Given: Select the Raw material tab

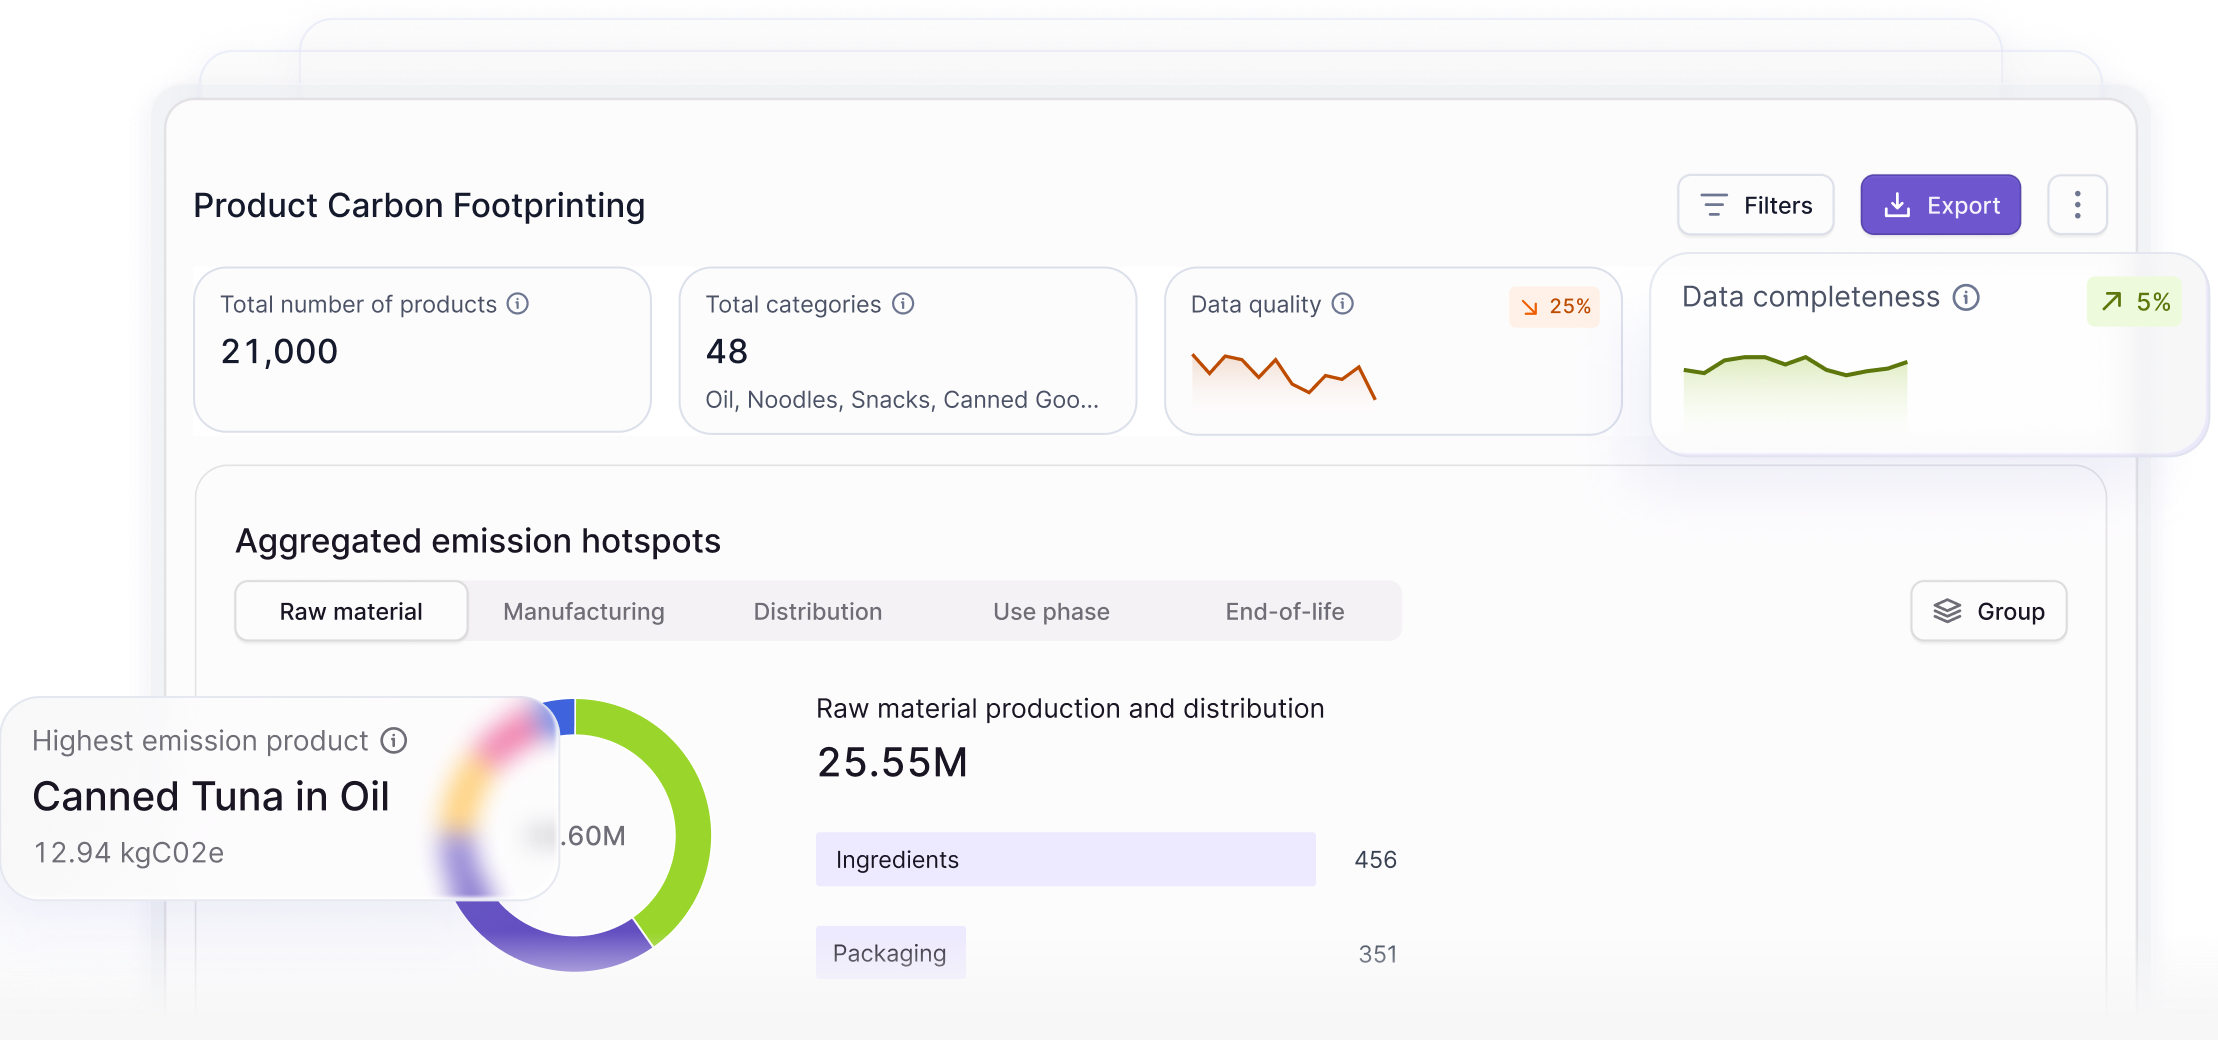Looking at the screenshot, I should [351, 611].
